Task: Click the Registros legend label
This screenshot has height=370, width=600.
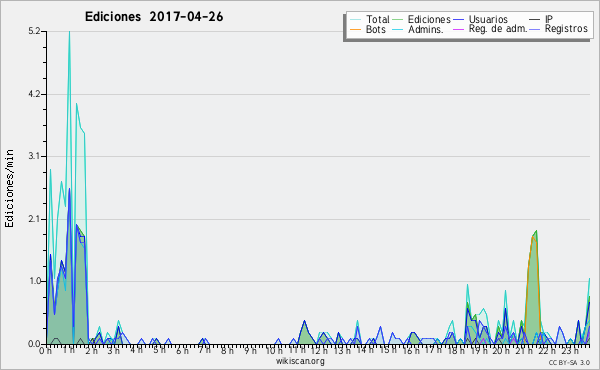Action: [x=566, y=29]
